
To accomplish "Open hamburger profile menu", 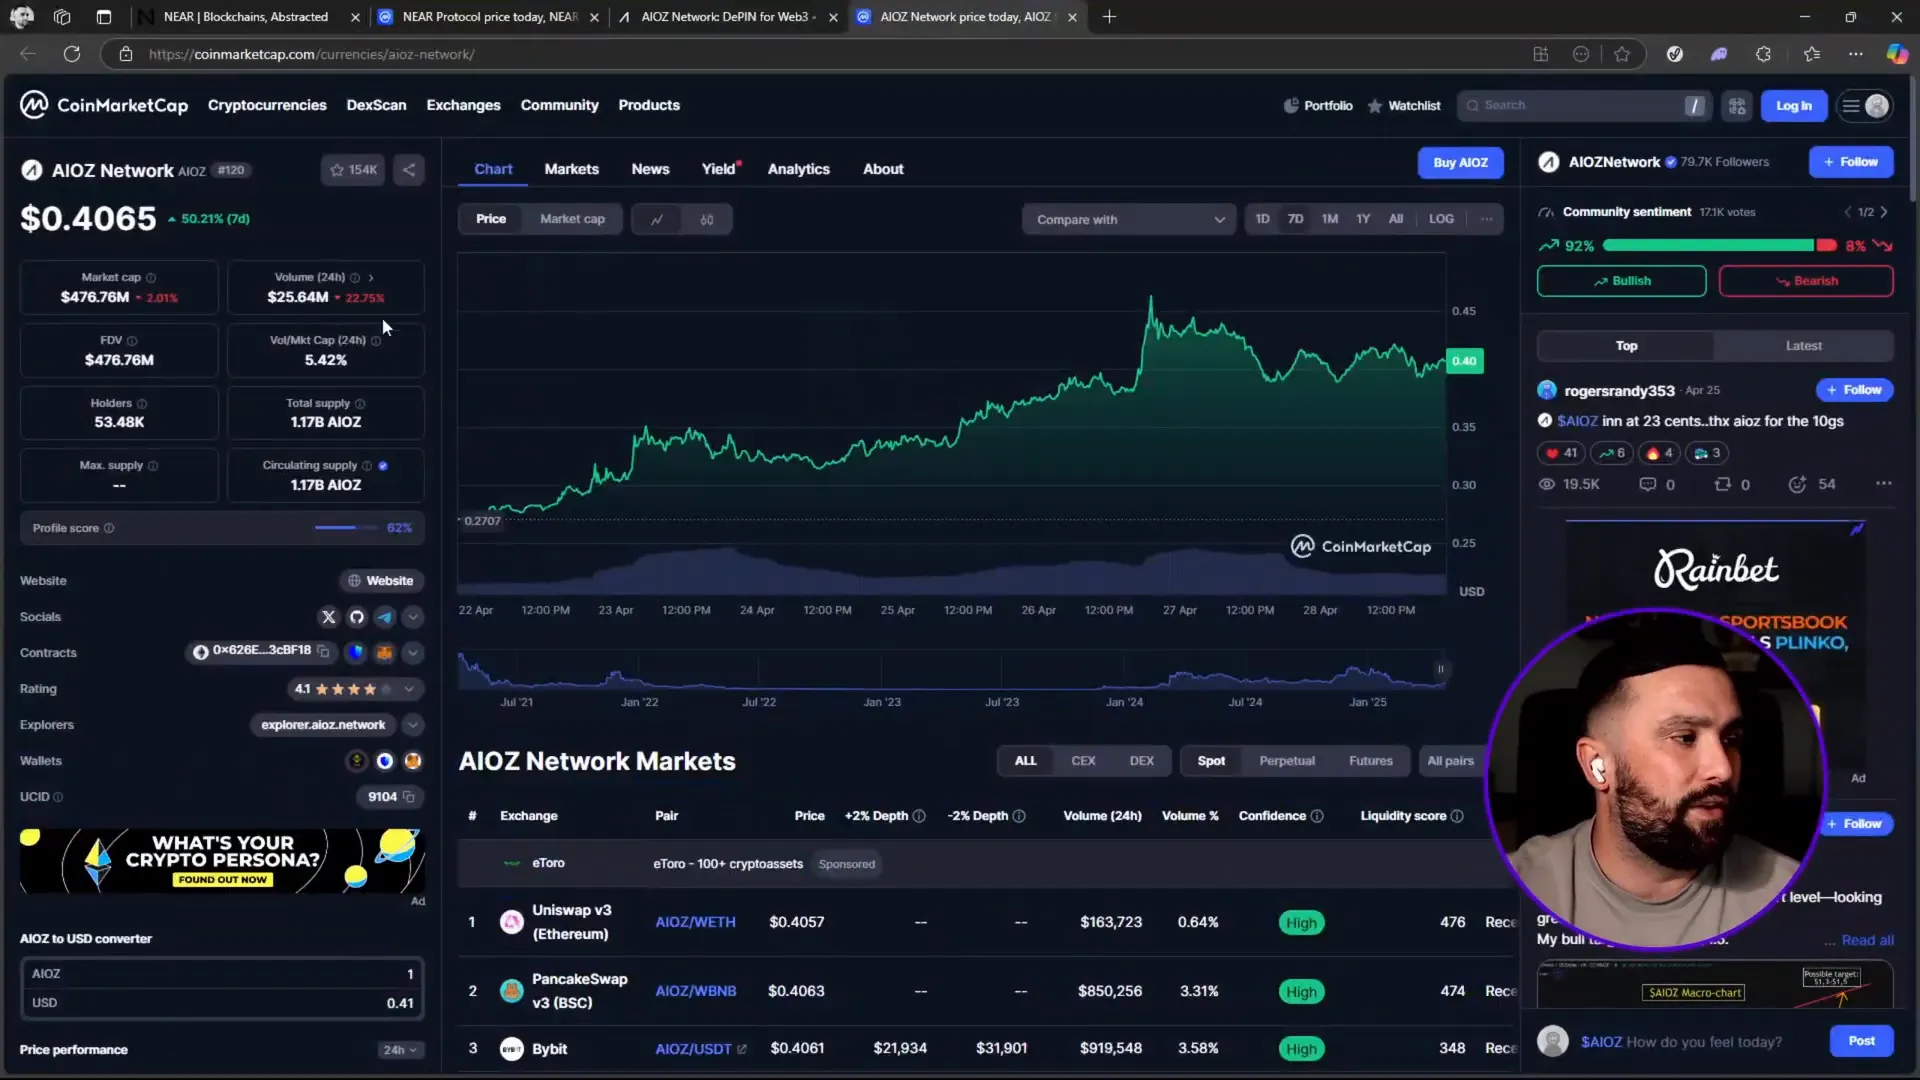I will pyautogui.click(x=1865, y=106).
